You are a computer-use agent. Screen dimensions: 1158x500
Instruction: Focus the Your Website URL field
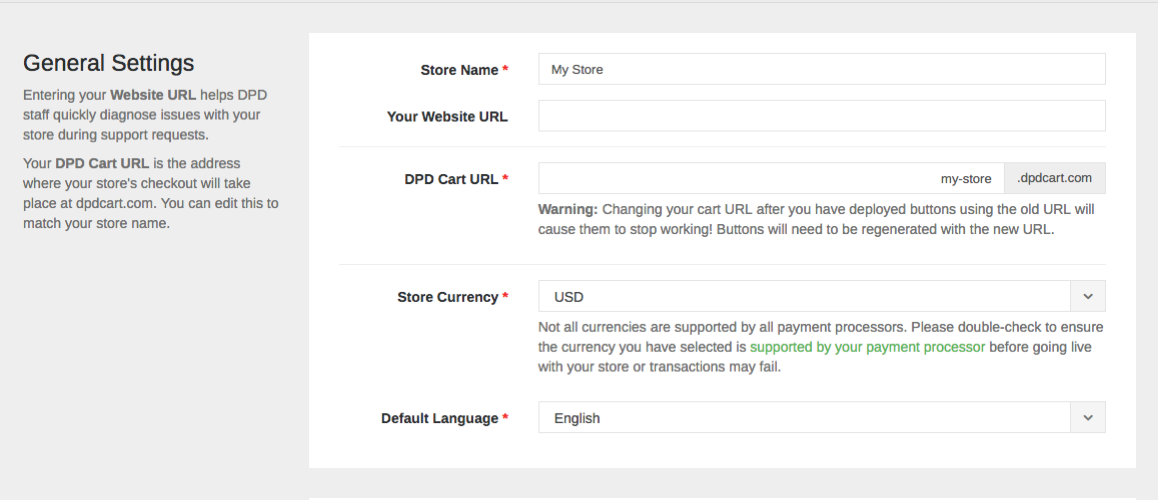tap(821, 116)
